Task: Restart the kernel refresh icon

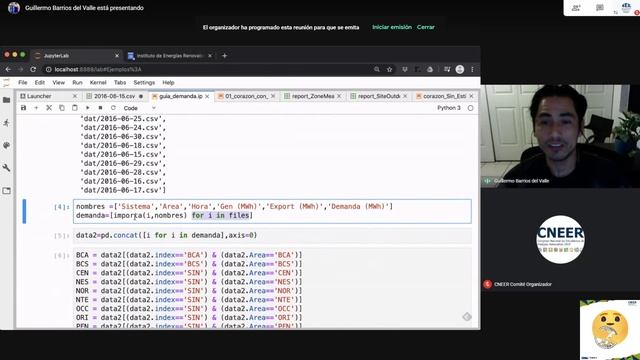Action: (x=113, y=108)
